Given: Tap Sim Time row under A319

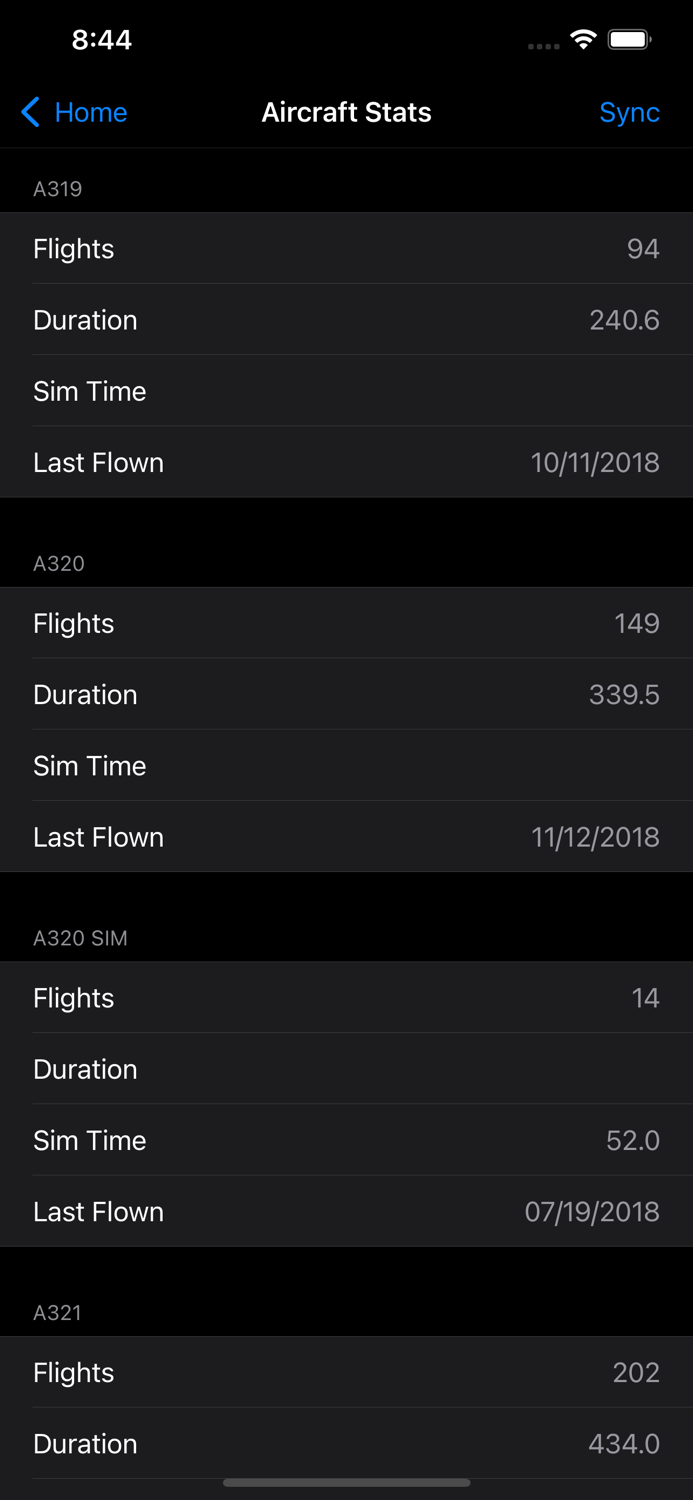Looking at the screenshot, I should point(346,391).
